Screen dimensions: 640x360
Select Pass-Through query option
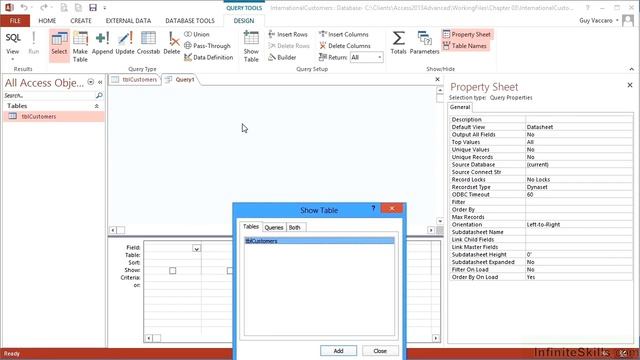207,46
